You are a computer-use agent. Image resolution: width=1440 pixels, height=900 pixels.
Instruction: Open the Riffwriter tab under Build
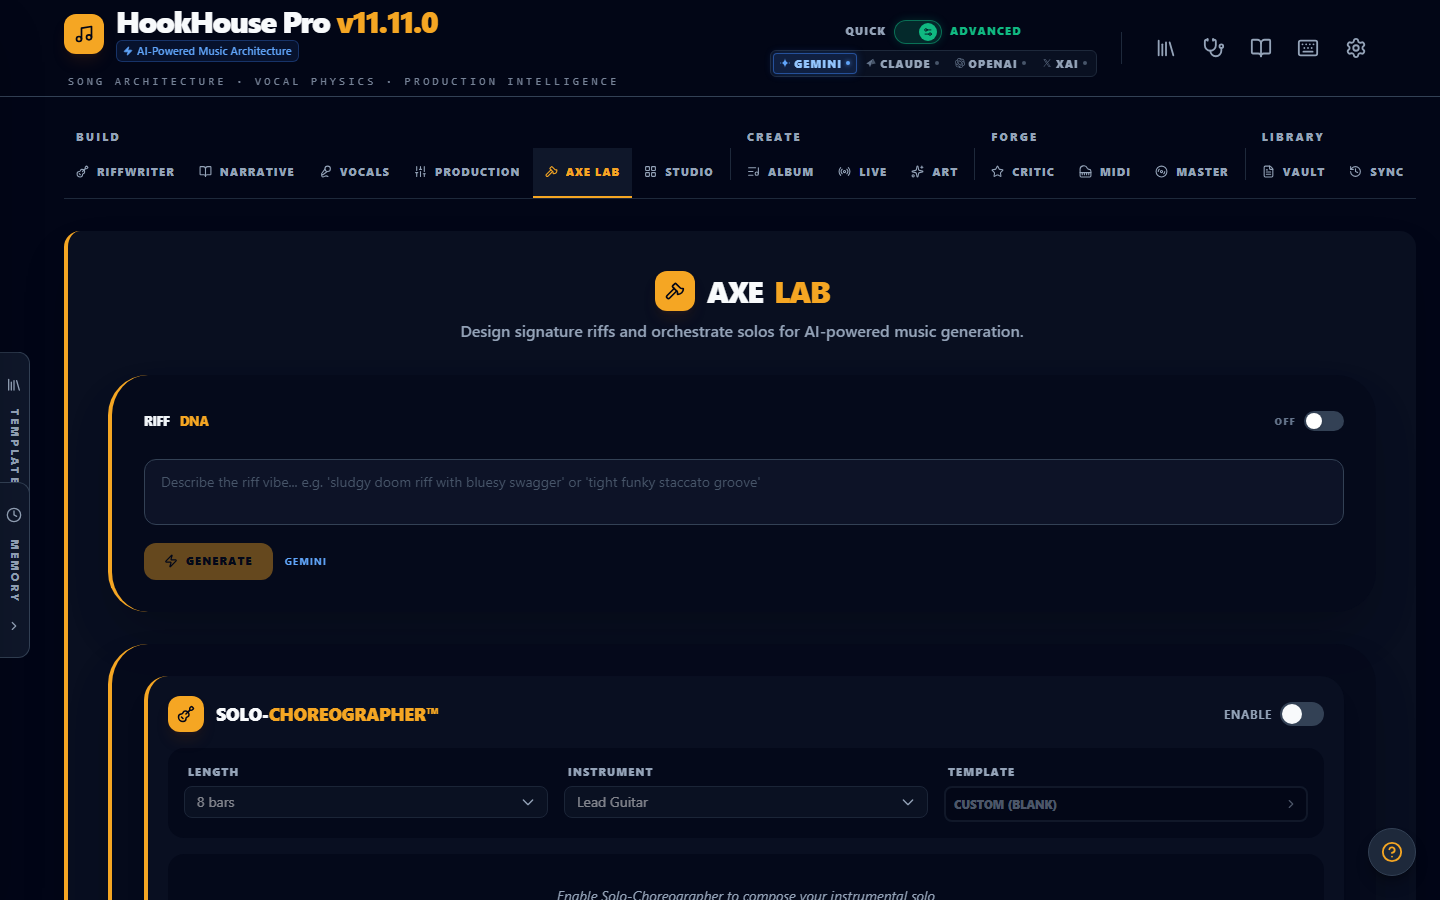point(125,171)
